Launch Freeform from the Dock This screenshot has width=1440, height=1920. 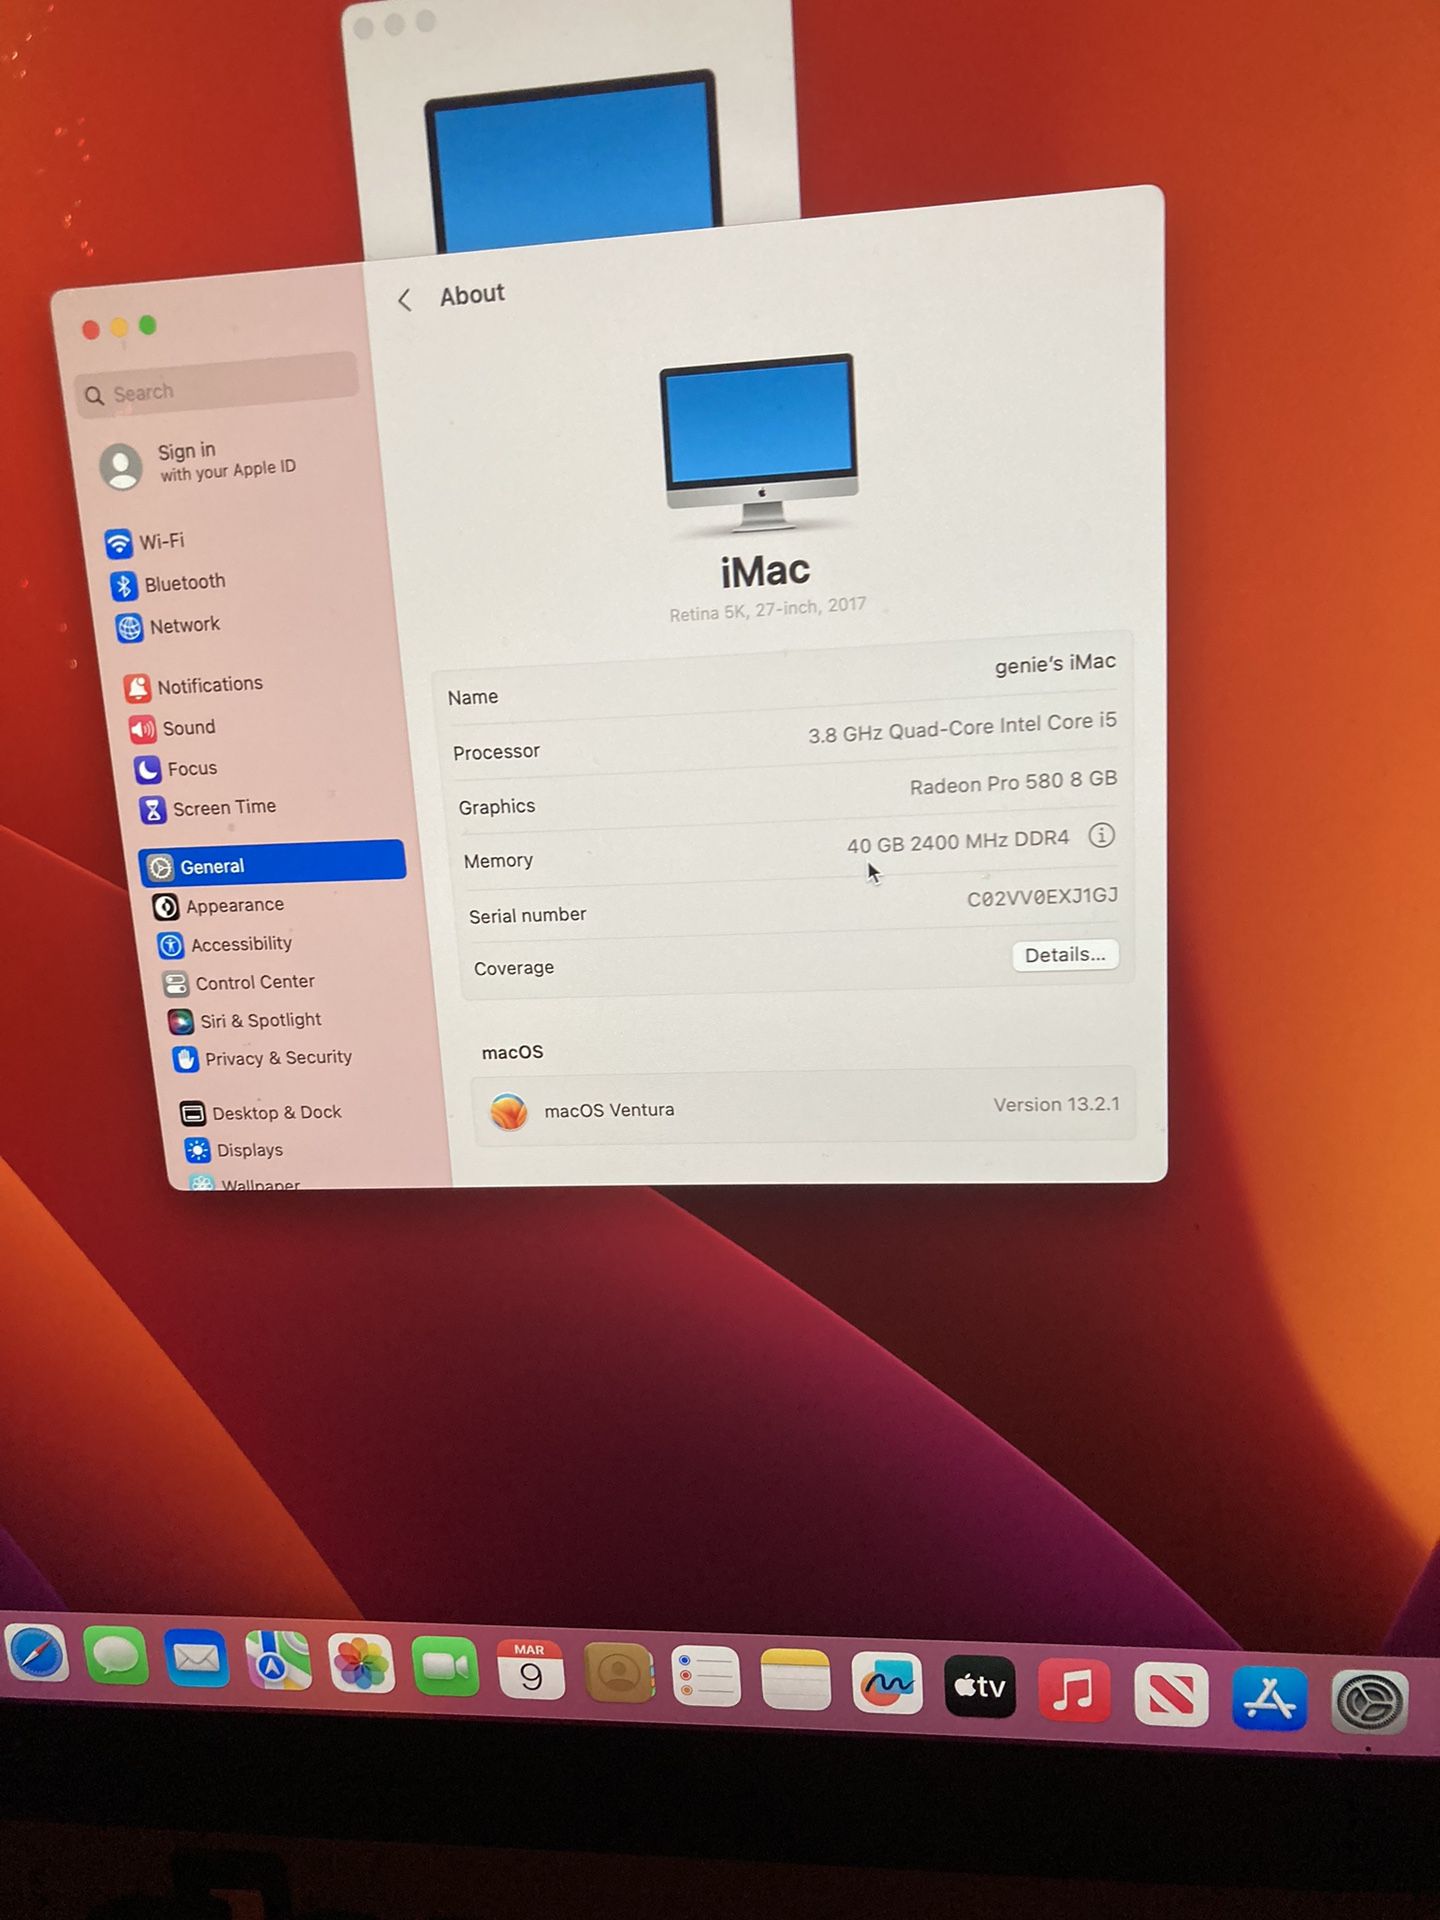pyautogui.click(x=887, y=1684)
